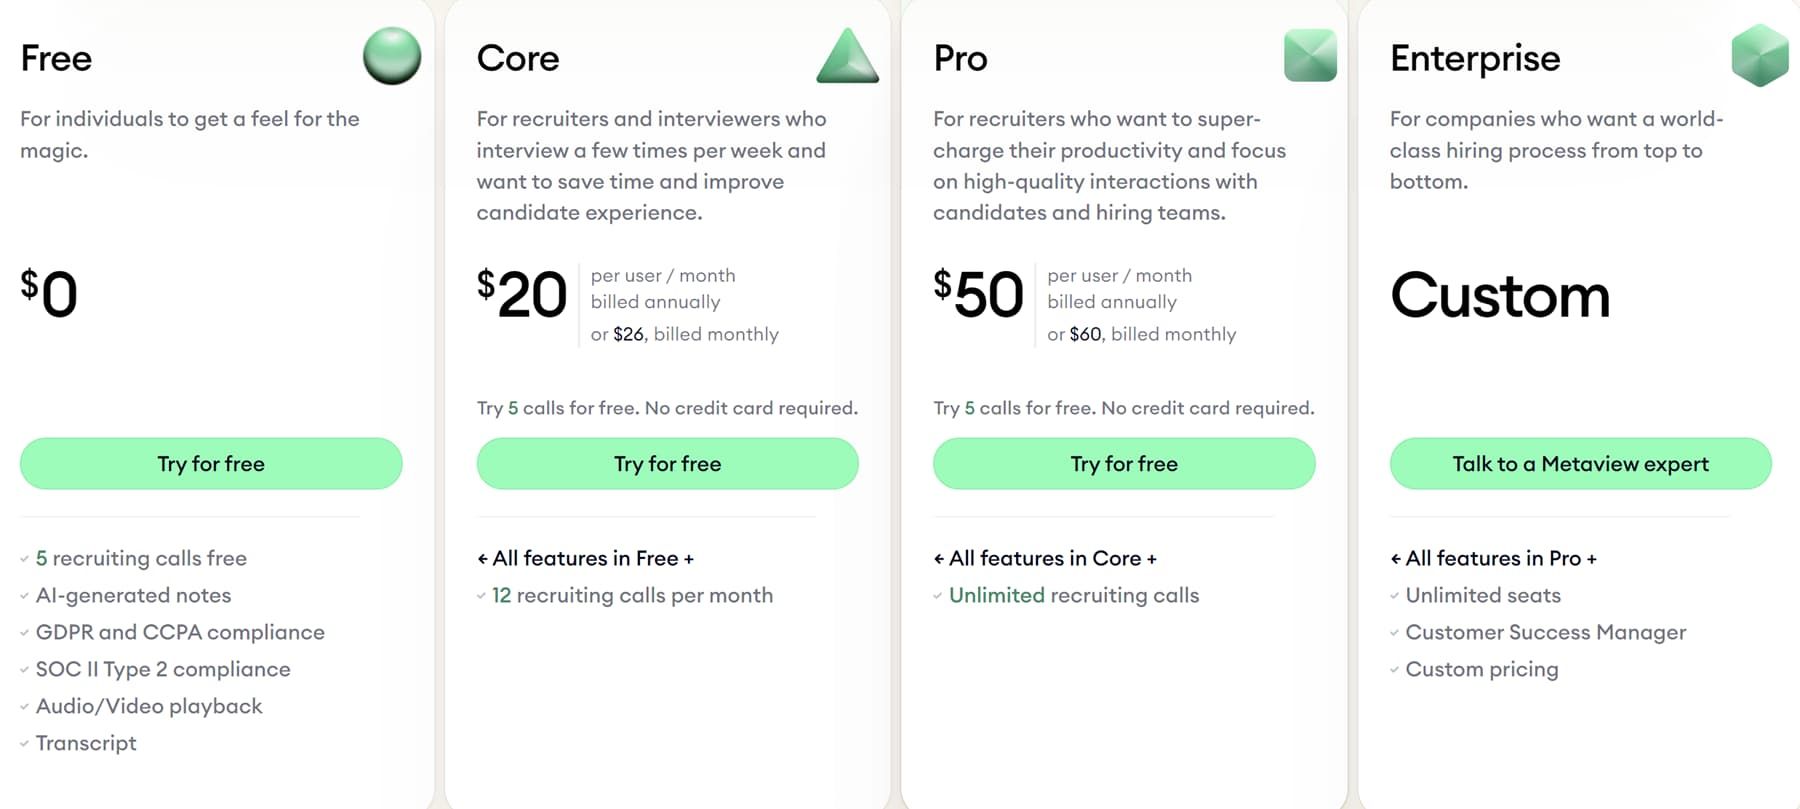Click 'Talk to a Metaview expert'

point(1580,463)
